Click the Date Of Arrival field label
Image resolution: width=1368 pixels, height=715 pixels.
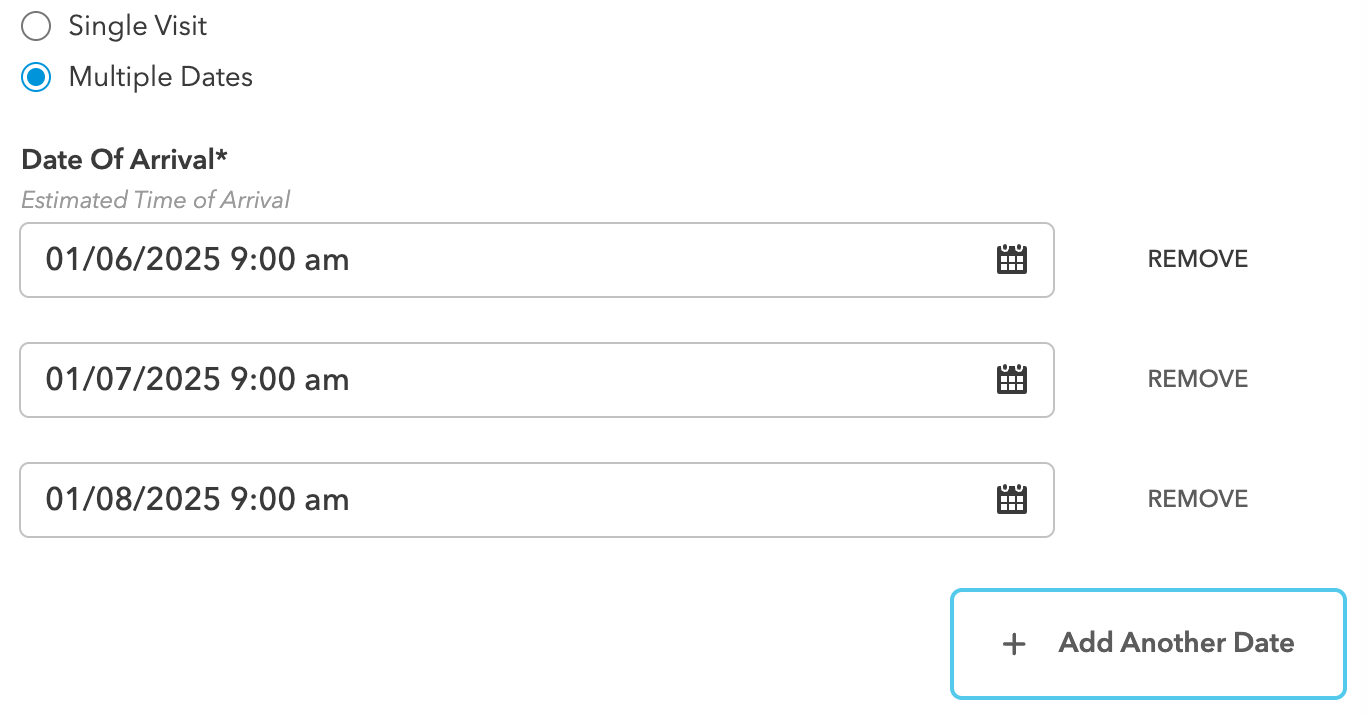[x=125, y=159]
